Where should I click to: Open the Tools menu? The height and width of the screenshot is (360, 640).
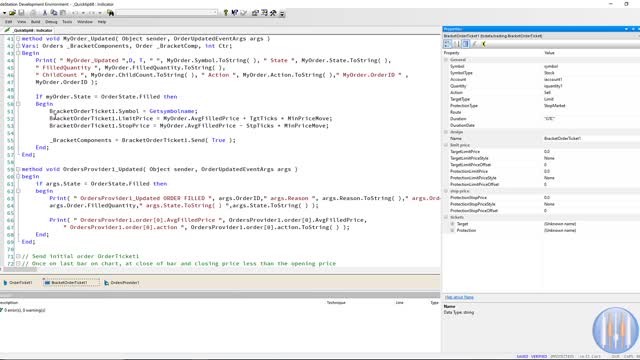click(67, 22)
